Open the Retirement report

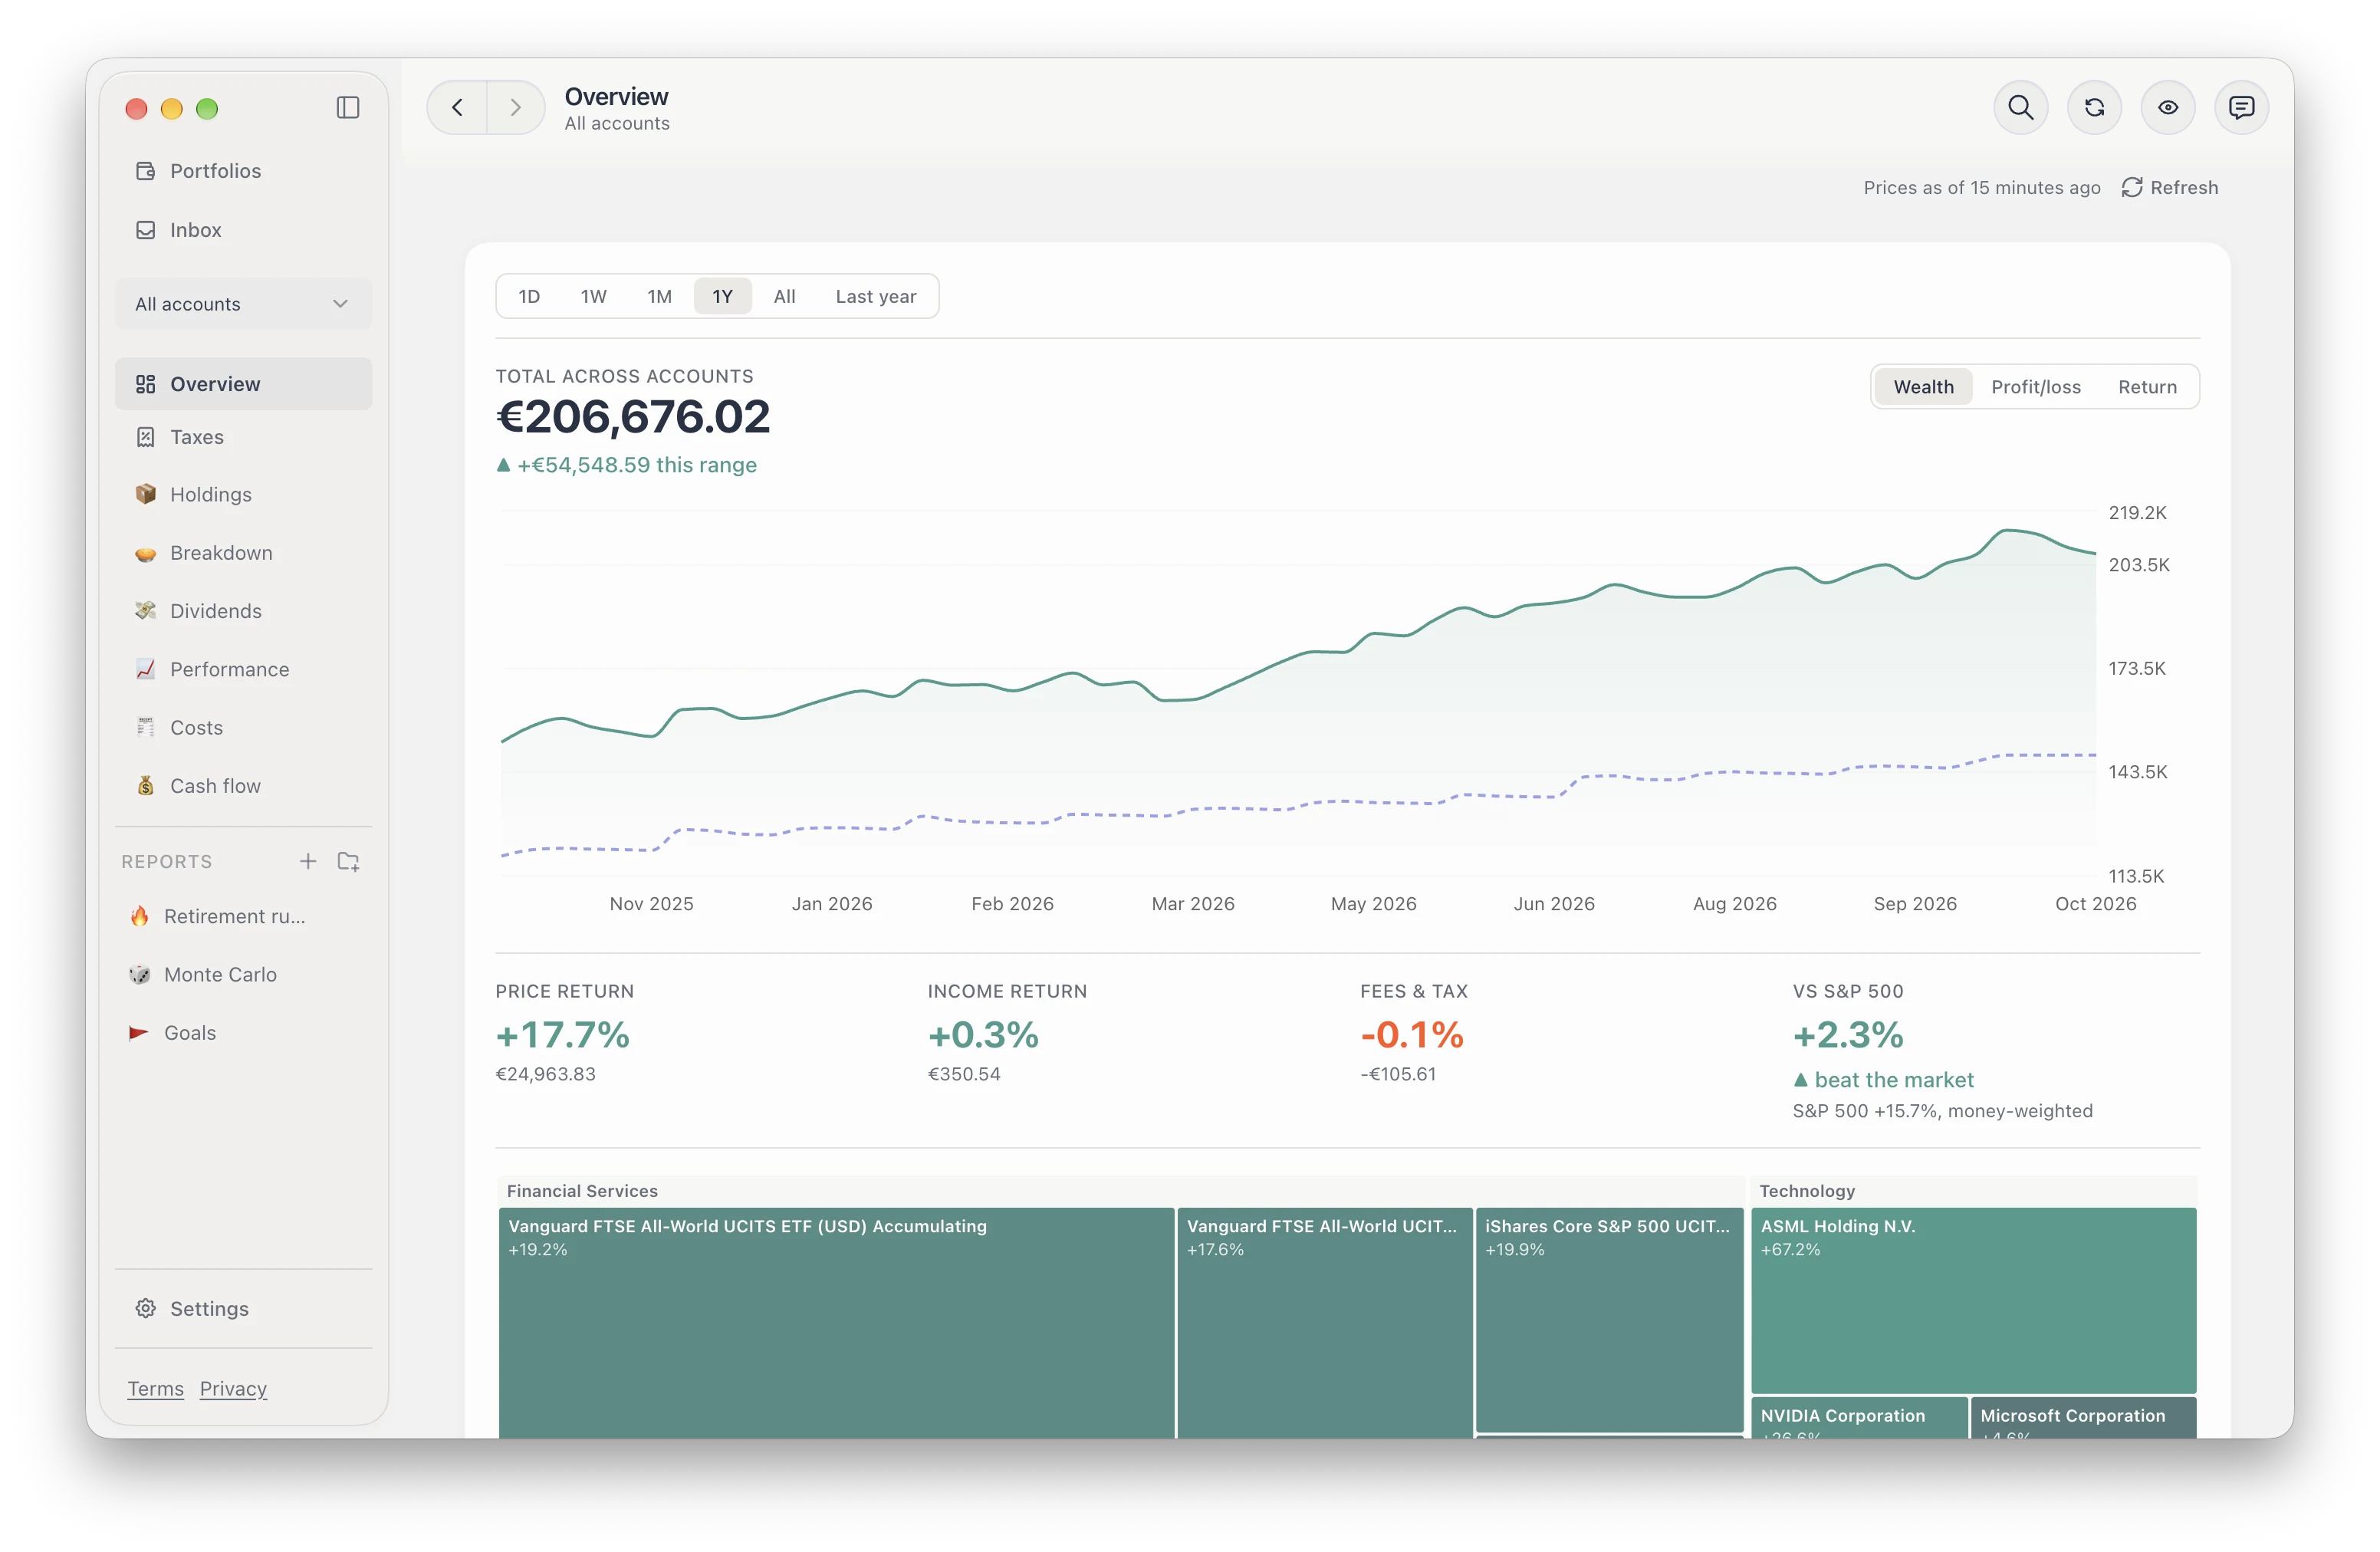(x=243, y=917)
